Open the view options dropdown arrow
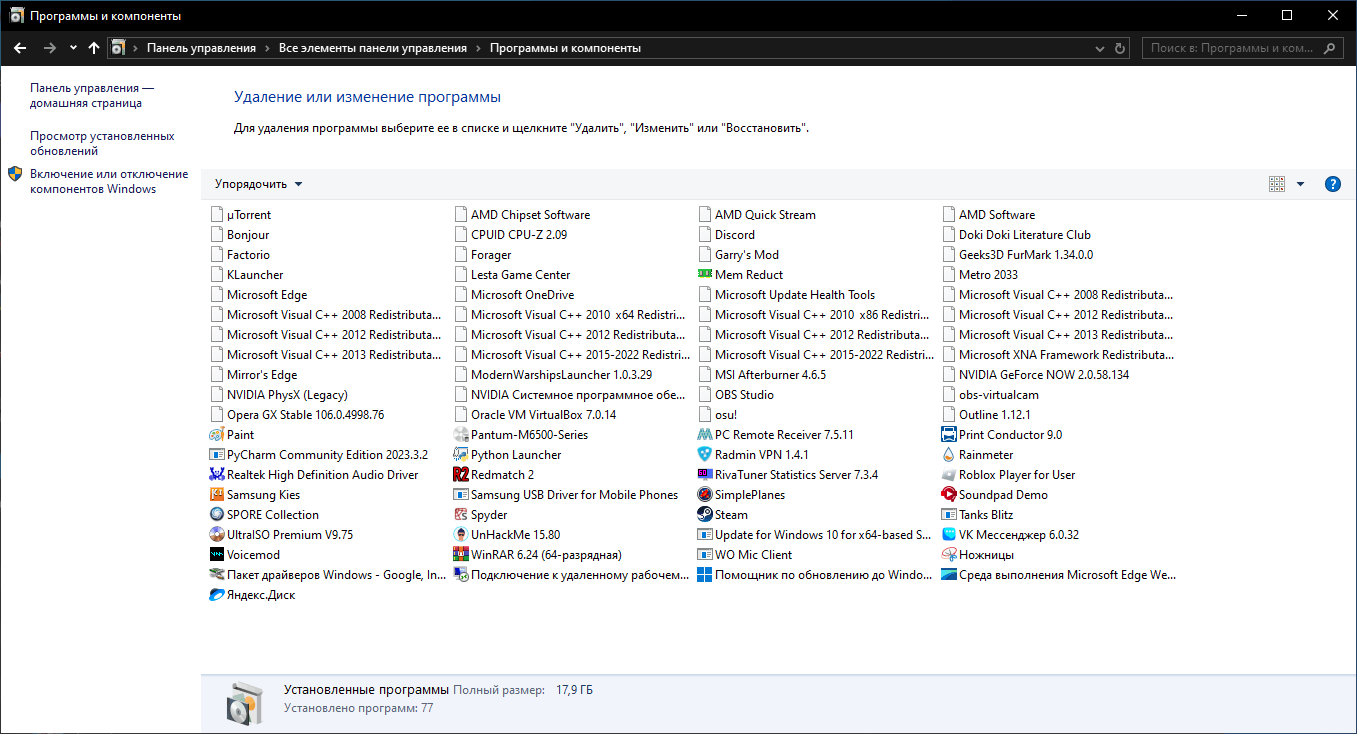Image resolution: width=1357 pixels, height=734 pixels. [1300, 184]
